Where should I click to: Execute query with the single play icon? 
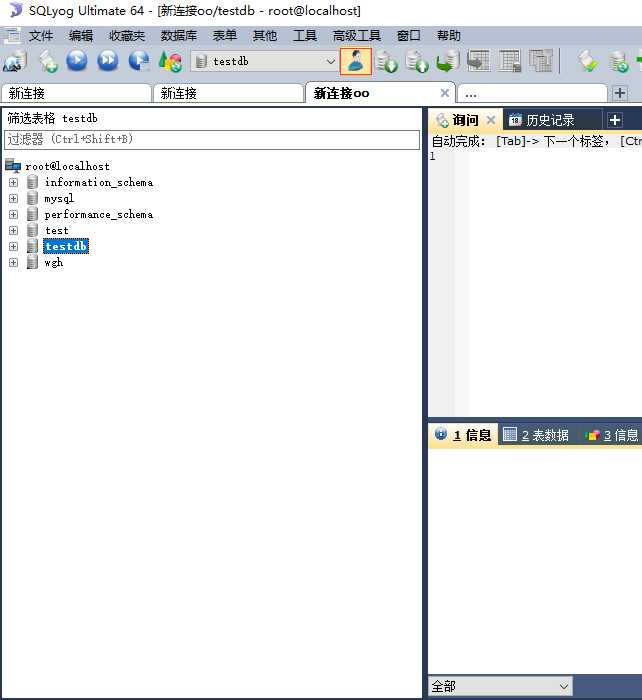pyautogui.click(x=77, y=61)
